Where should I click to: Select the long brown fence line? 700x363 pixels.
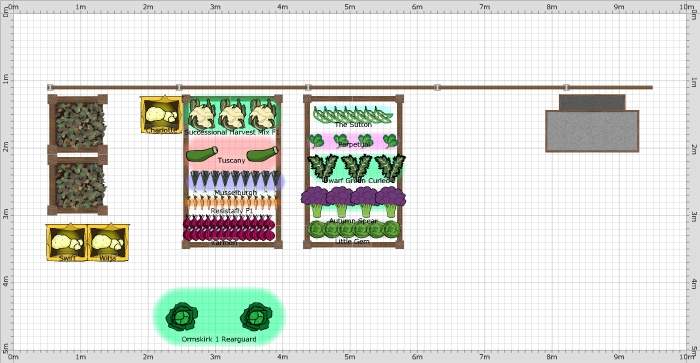[x=350, y=88]
